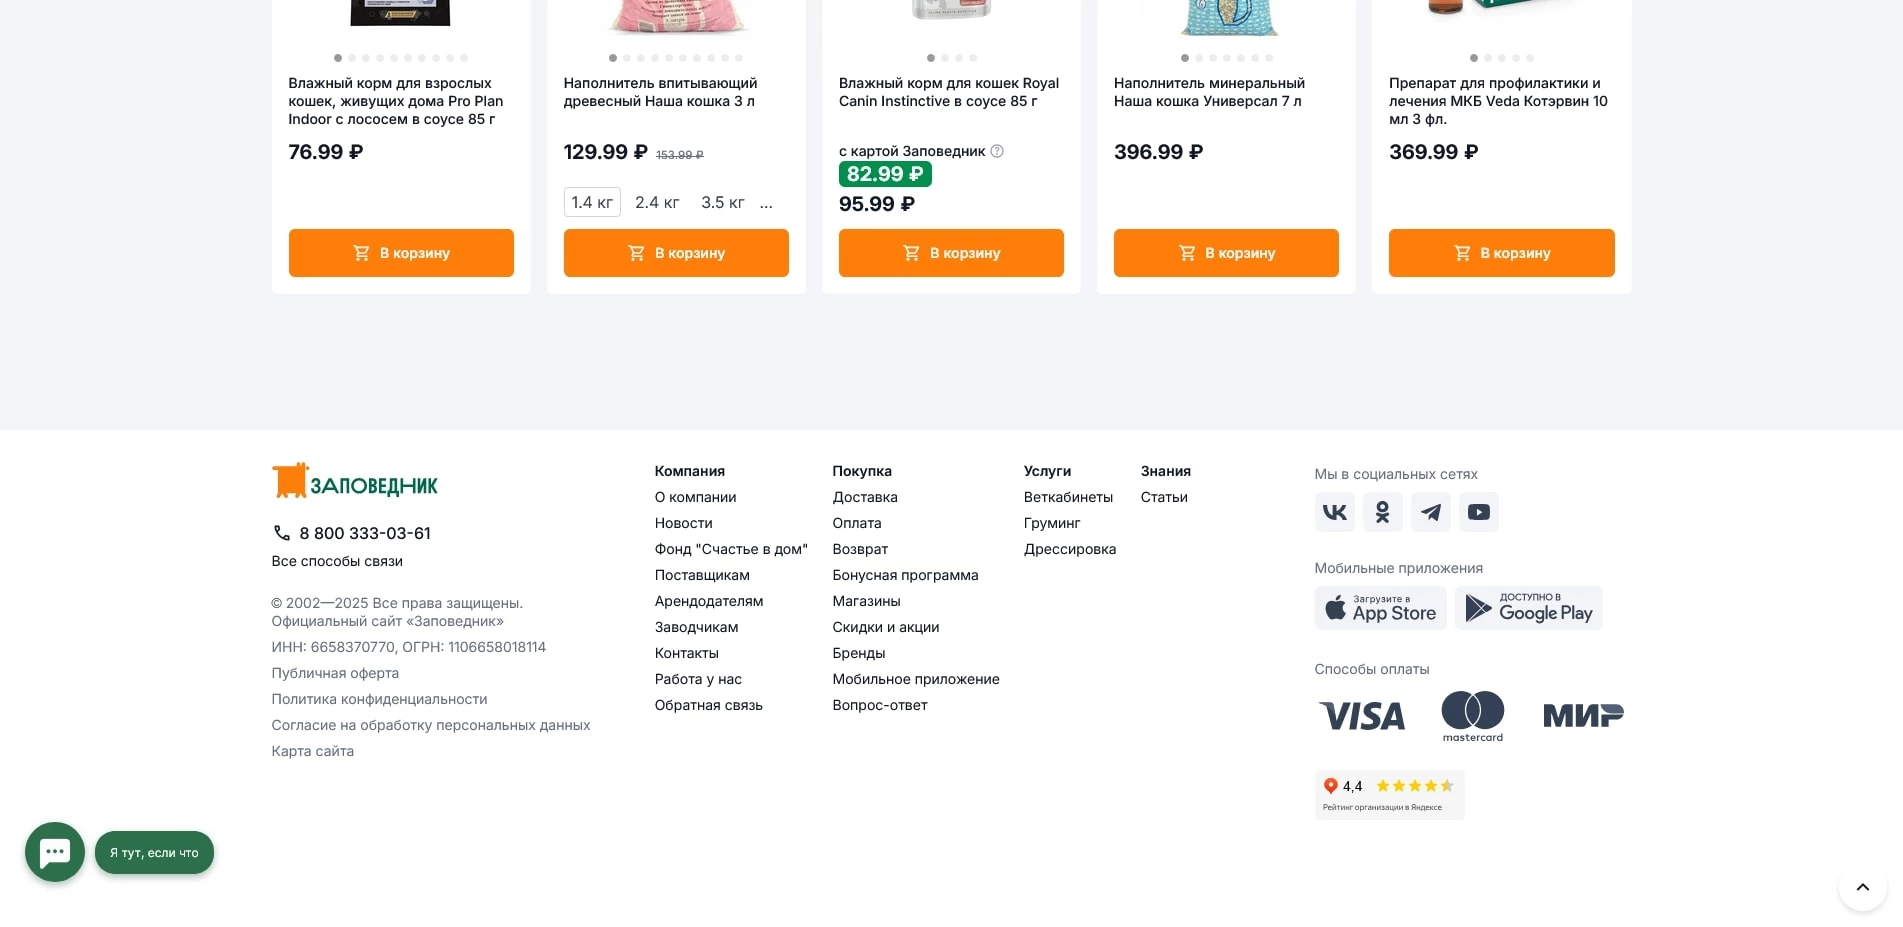This screenshot has height=927, width=1903.
Task: Select the 2.4 кг weight option
Action: tap(657, 202)
